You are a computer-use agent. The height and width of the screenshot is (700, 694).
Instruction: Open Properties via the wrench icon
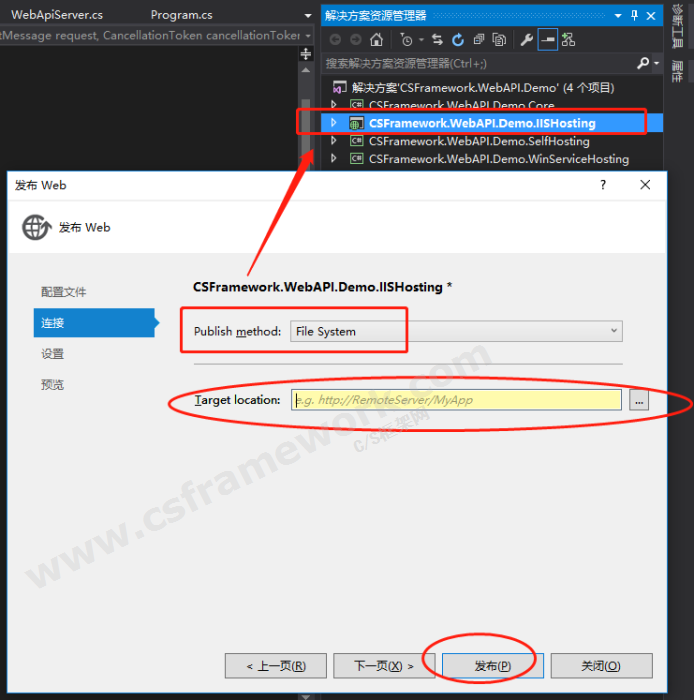click(527, 40)
